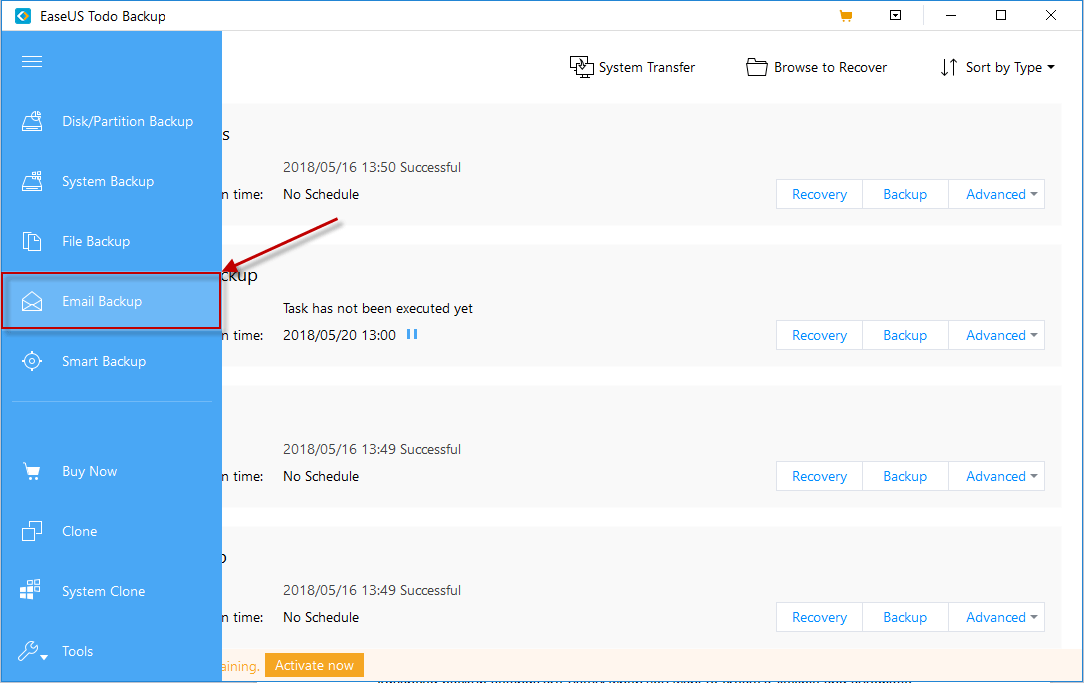
Task: Click the System Clone windows icon
Action: click(x=30, y=590)
